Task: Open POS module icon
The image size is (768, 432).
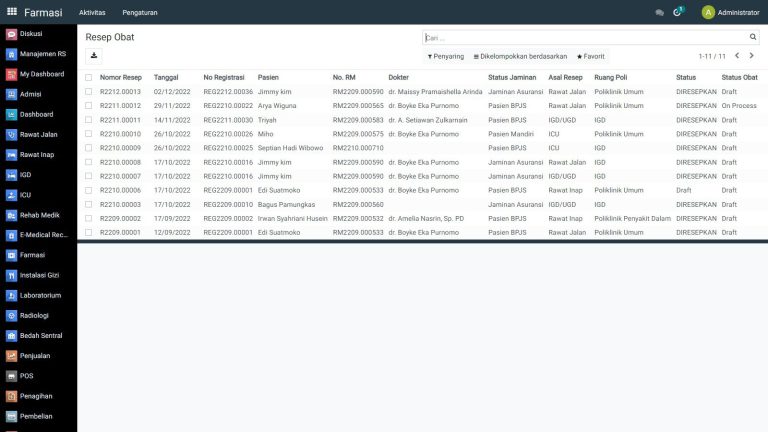Action: click(x=11, y=376)
